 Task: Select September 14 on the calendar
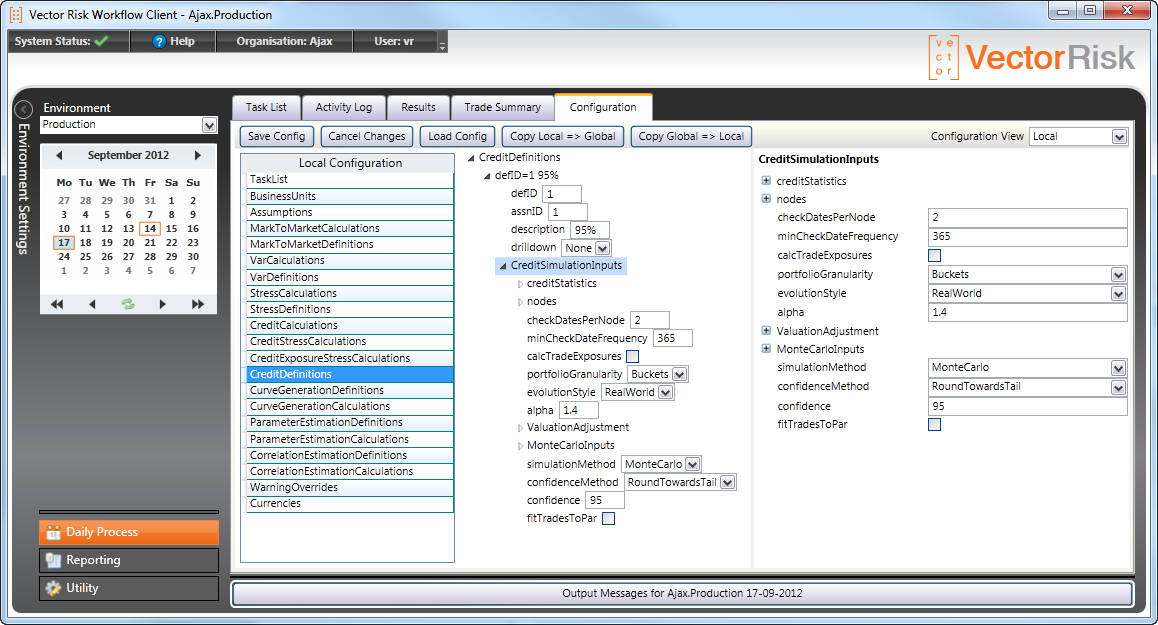tap(150, 229)
